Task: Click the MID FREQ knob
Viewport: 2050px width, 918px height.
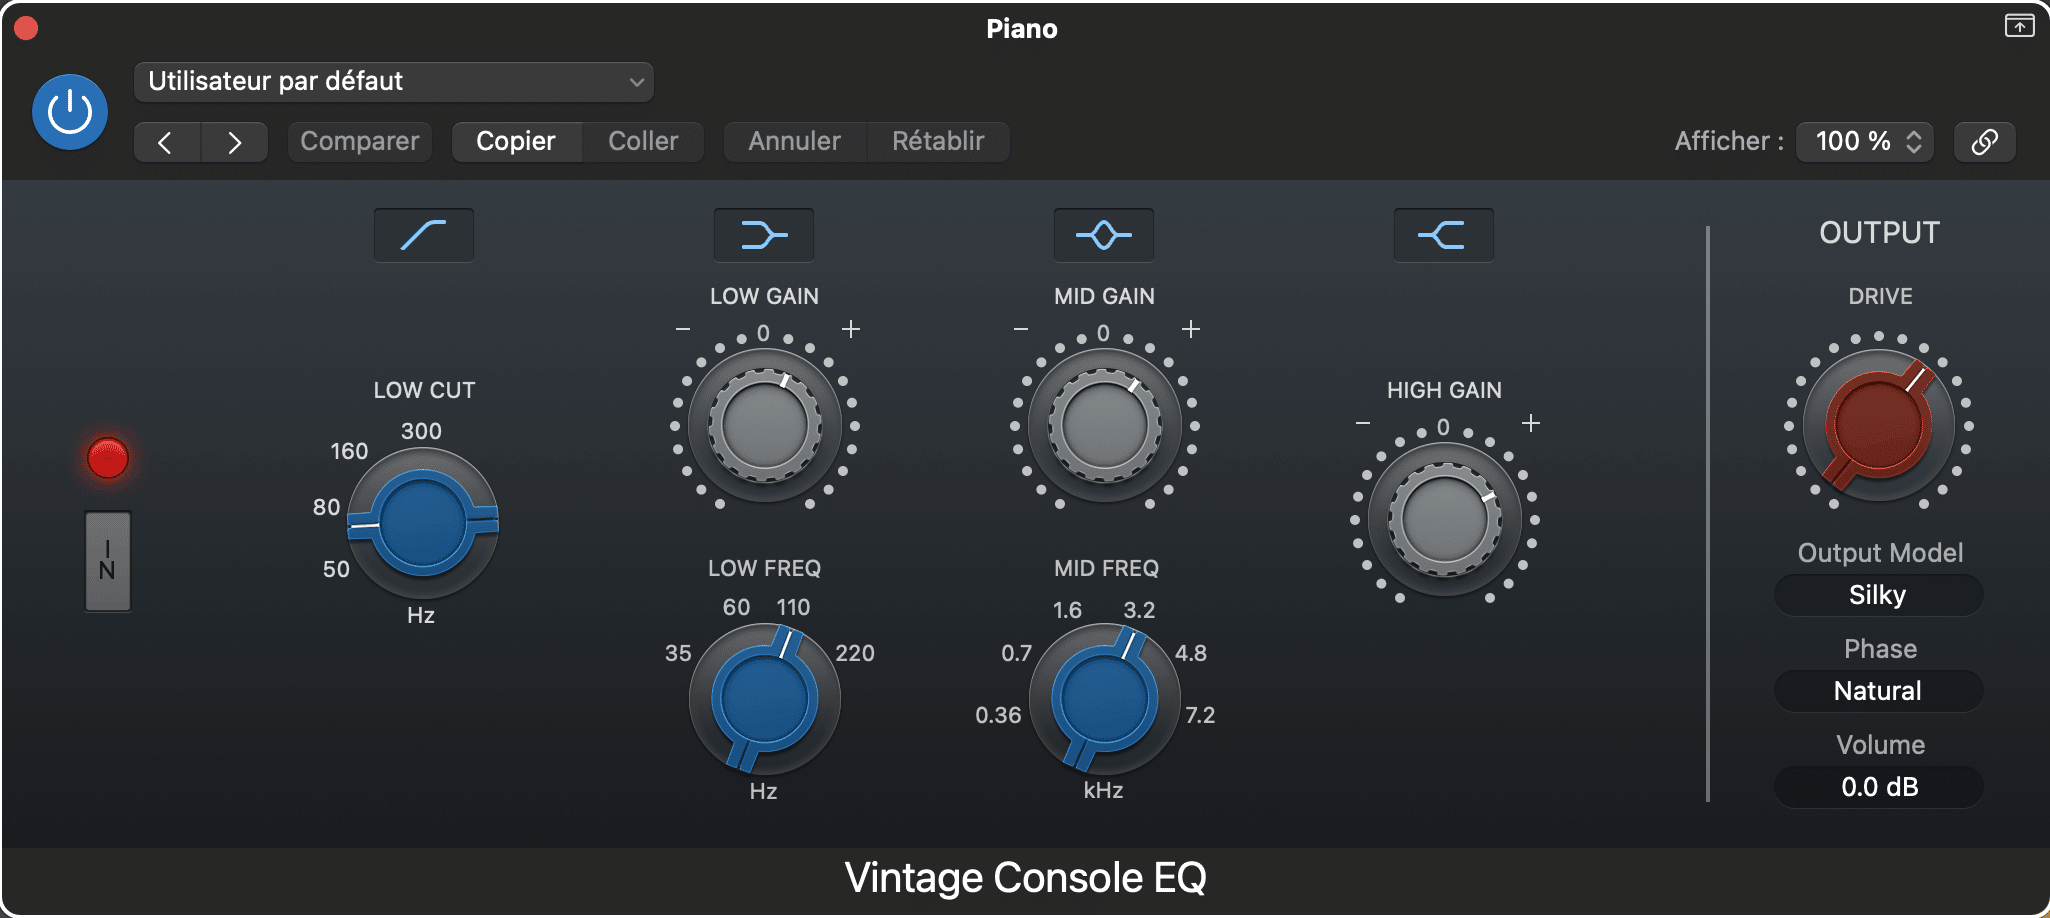Action: pos(1105,699)
